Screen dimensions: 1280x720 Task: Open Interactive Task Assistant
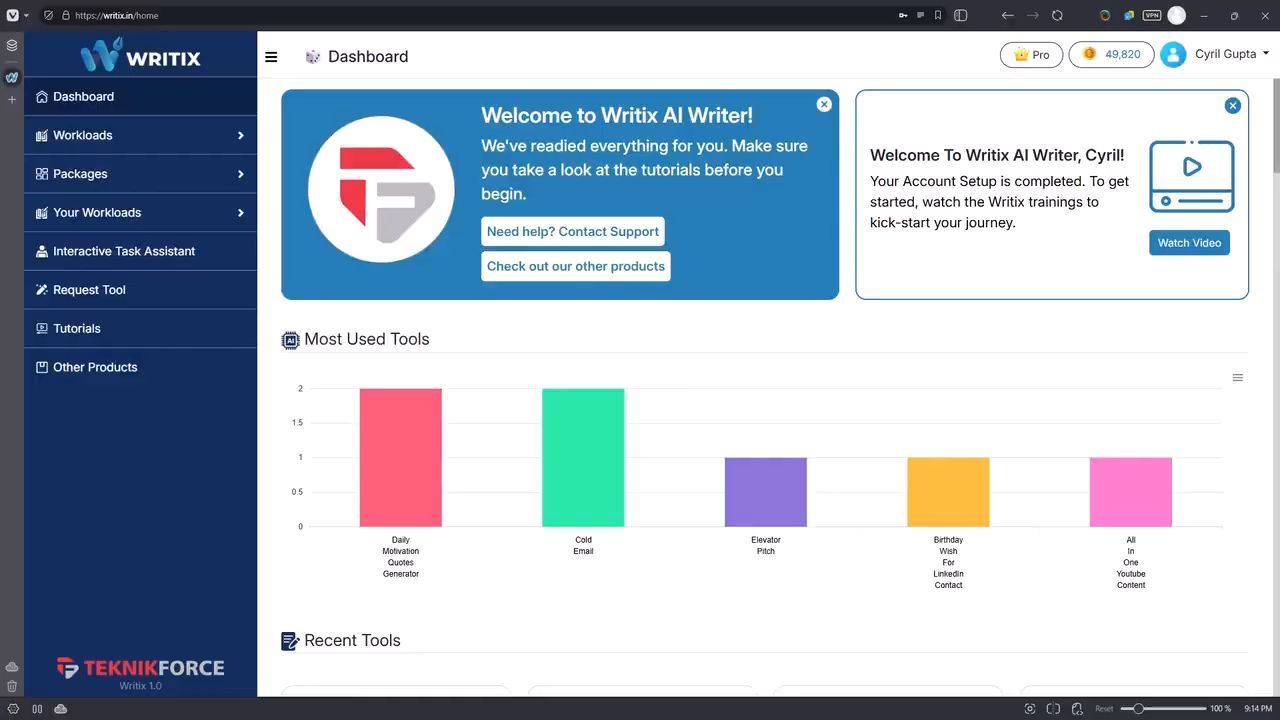[140, 251]
